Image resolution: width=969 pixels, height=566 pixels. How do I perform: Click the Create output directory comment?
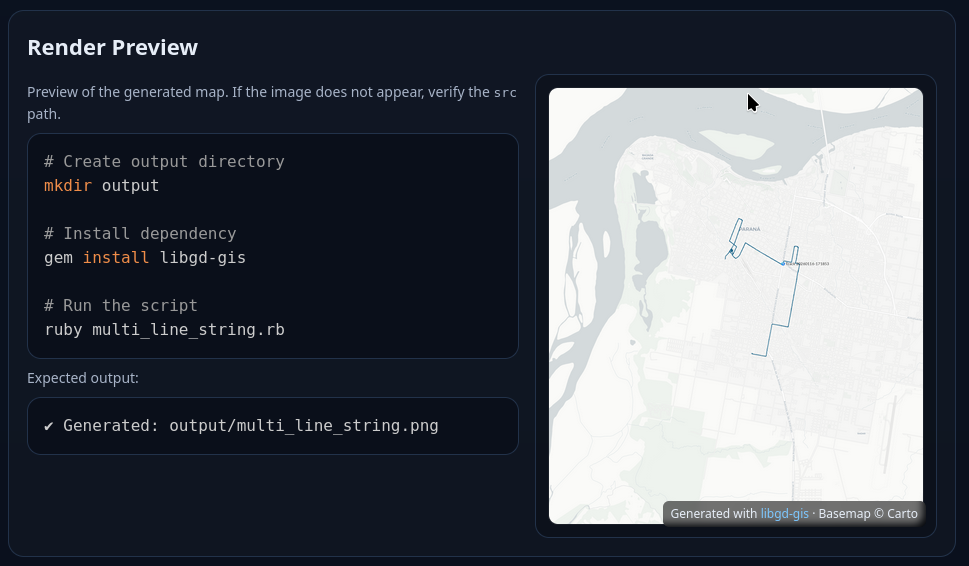point(164,162)
